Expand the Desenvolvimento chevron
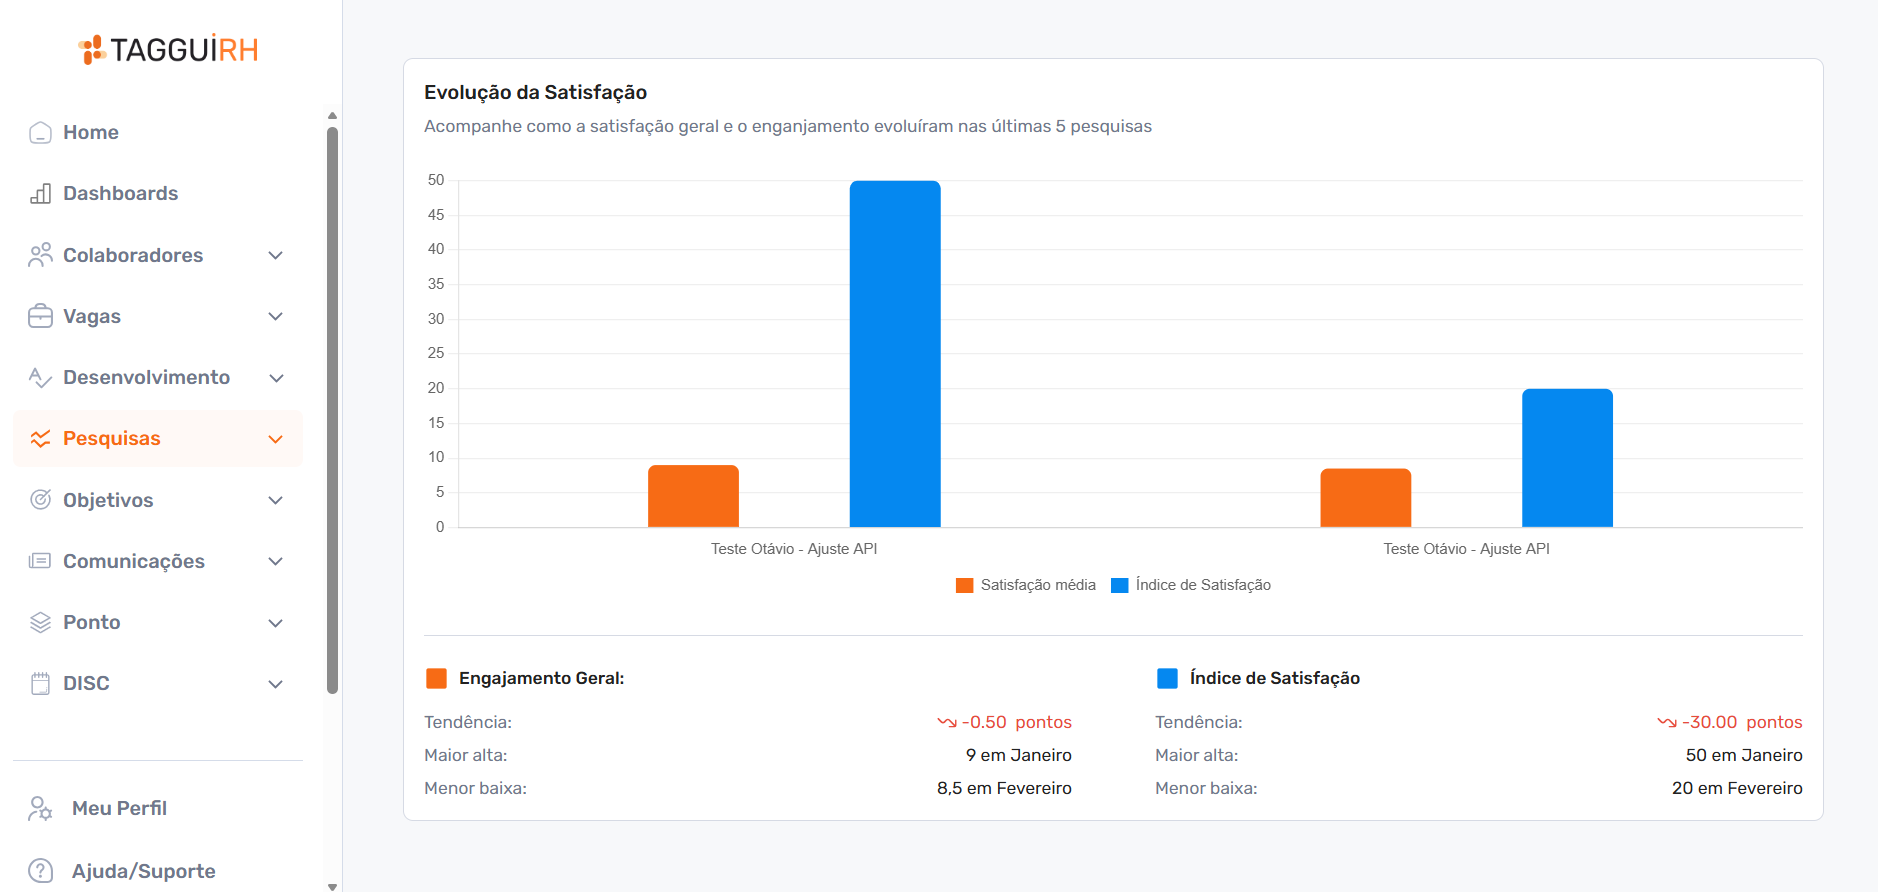The width and height of the screenshot is (1878, 892). tap(276, 377)
